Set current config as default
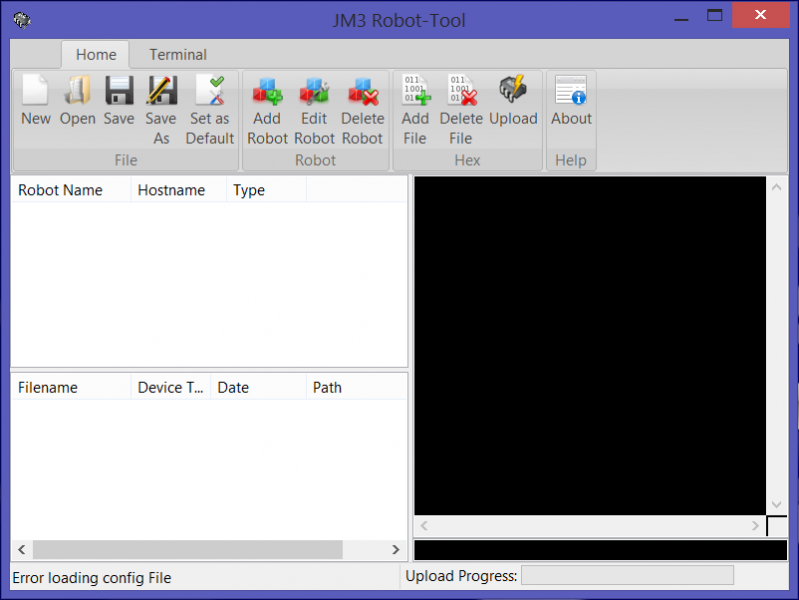This screenshot has width=799, height=600. point(209,92)
